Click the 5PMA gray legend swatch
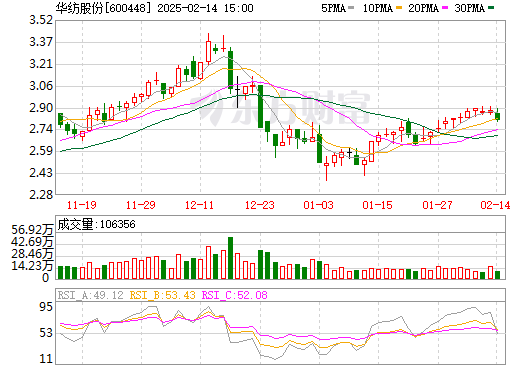 (x=351, y=8)
